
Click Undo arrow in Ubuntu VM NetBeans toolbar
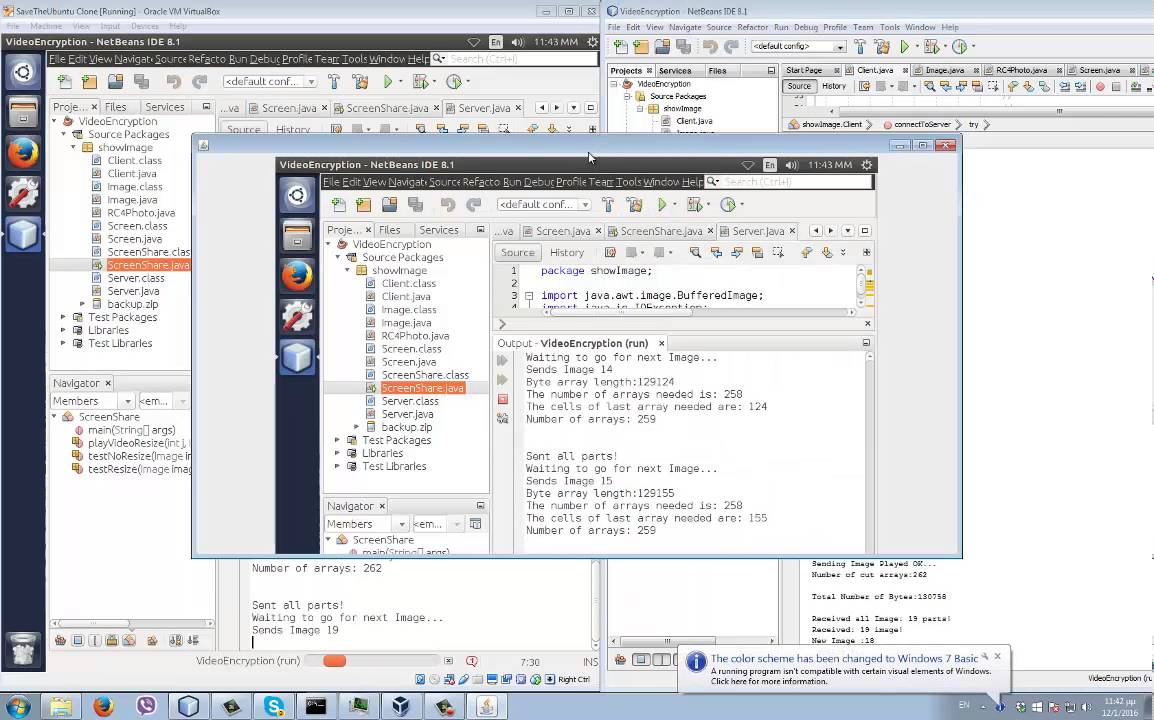click(x=174, y=82)
